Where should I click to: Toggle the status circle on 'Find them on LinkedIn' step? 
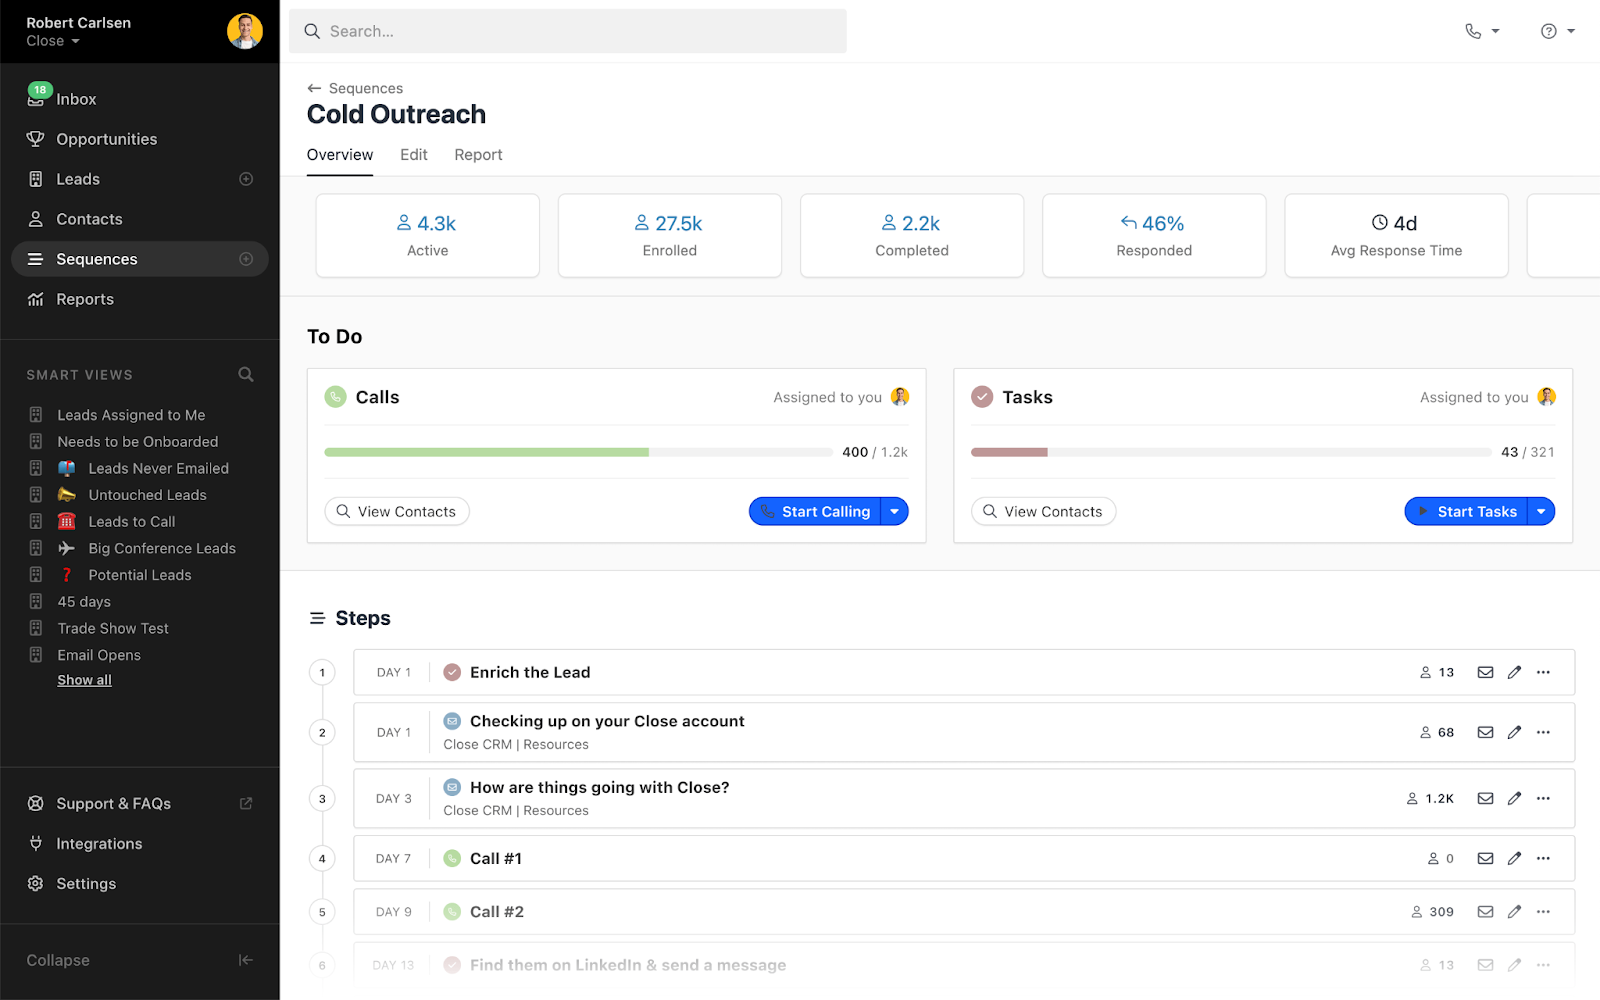click(x=451, y=964)
